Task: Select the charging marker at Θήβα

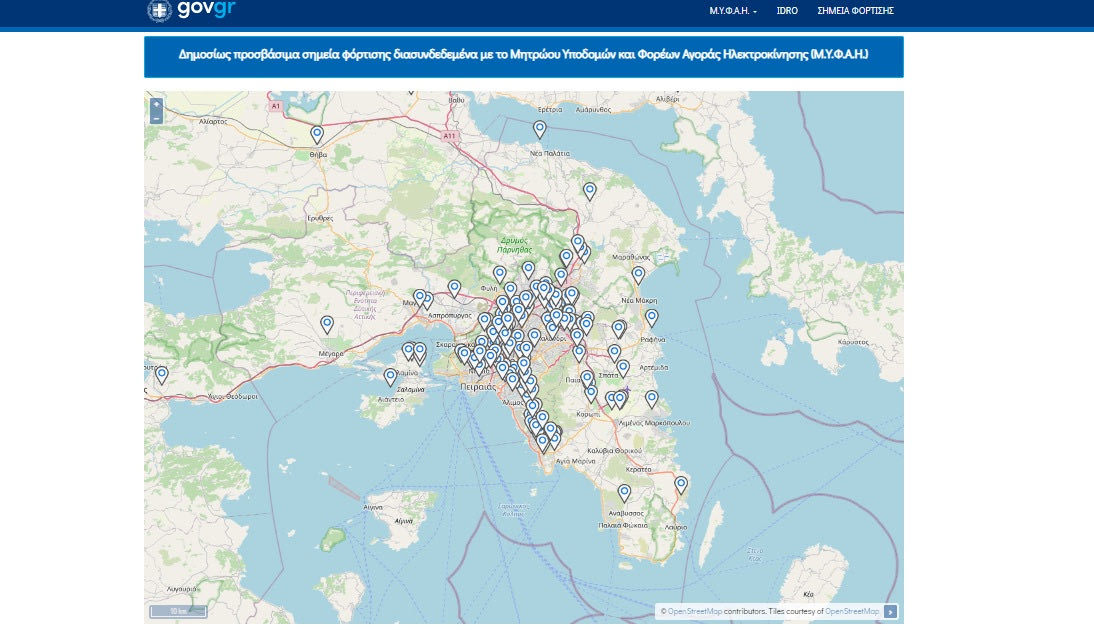Action: [x=317, y=134]
